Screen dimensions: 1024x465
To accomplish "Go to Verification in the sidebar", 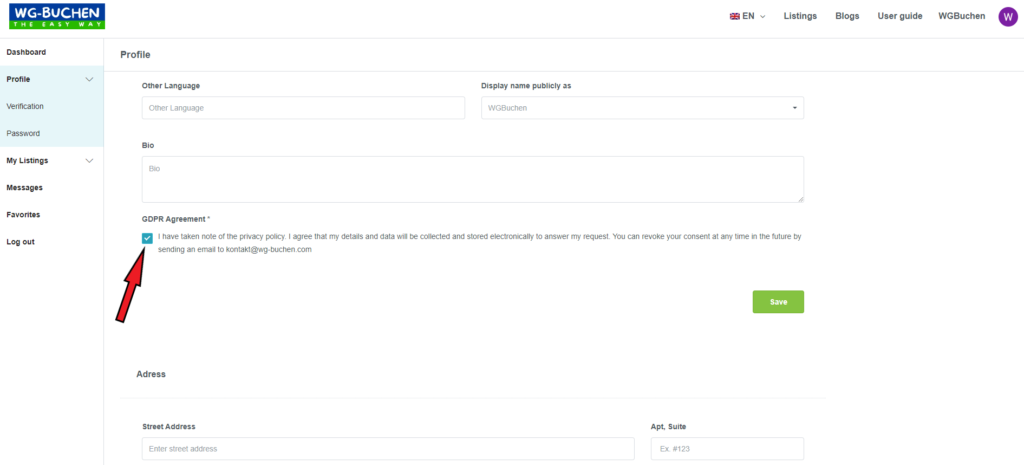I will click(x=25, y=106).
